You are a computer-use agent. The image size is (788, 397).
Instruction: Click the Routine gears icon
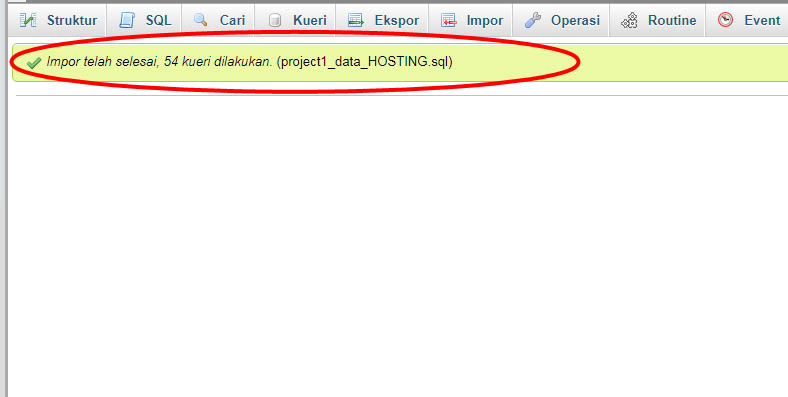[629, 20]
